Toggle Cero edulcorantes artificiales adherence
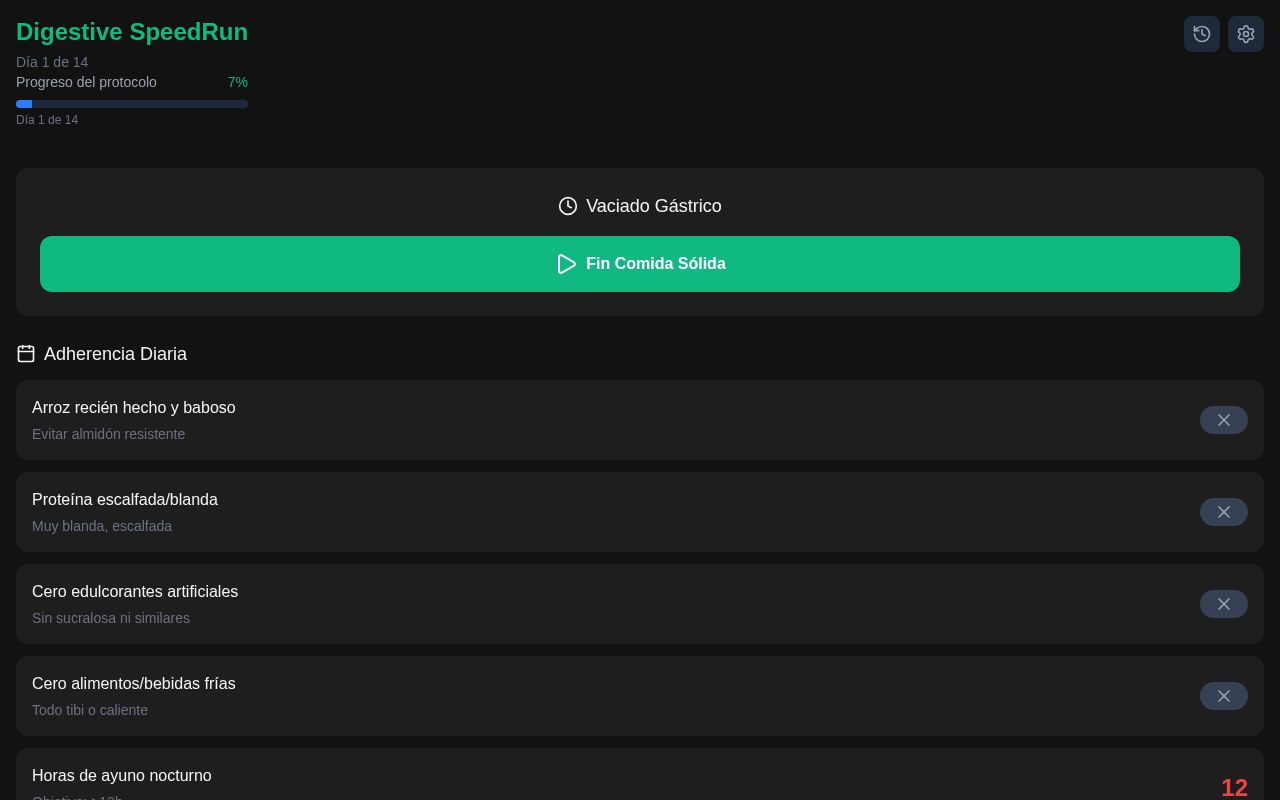This screenshot has height=800, width=1280. tap(1224, 604)
